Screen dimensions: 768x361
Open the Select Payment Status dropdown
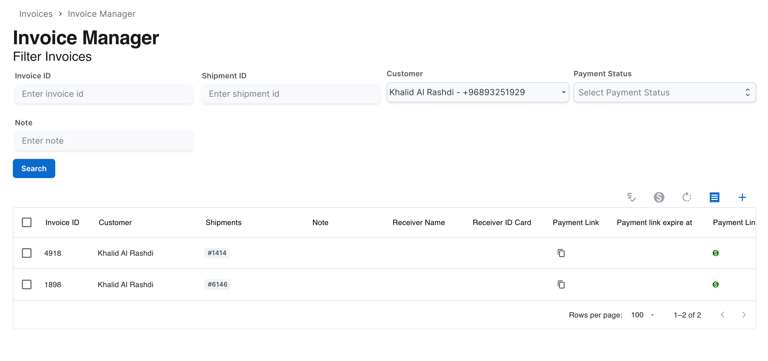click(x=665, y=92)
